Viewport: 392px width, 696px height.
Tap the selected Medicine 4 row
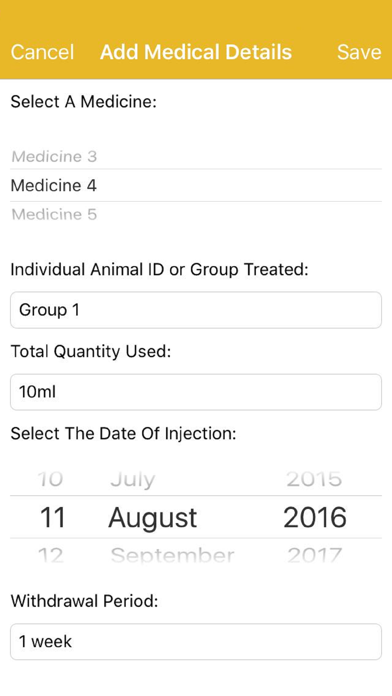coord(196,185)
